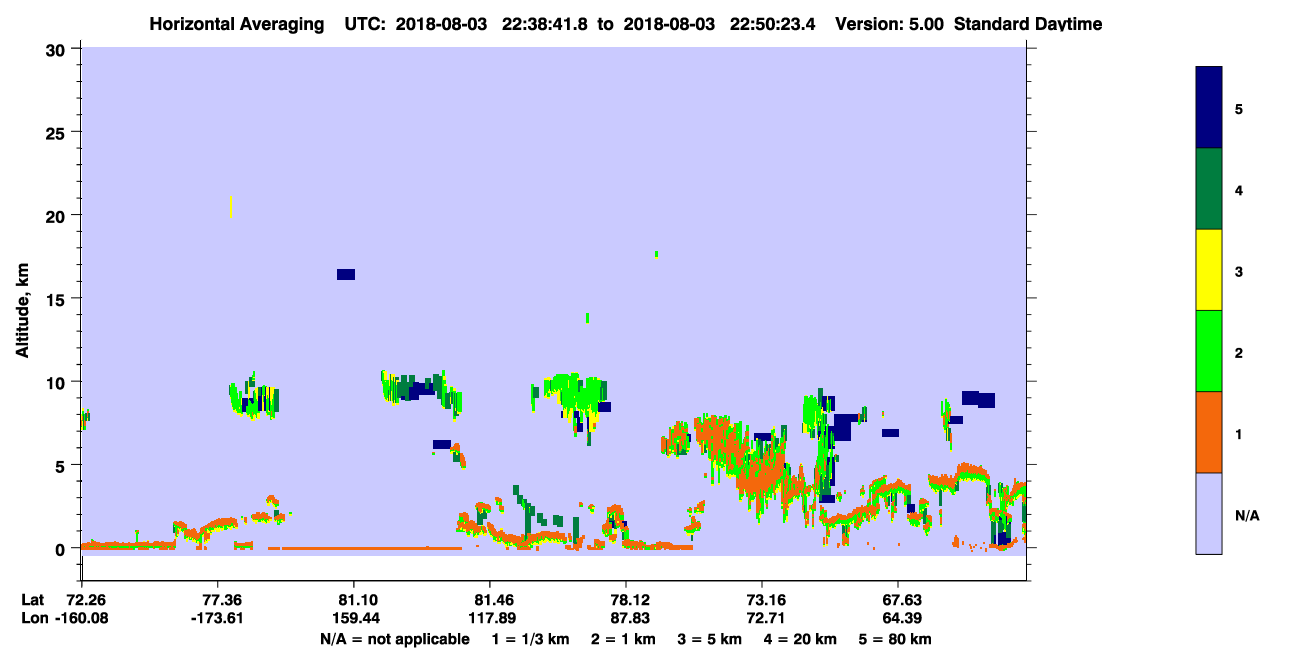Click the colorbar label '1'
This screenshot has height=667, width=1300.
(1239, 432)
